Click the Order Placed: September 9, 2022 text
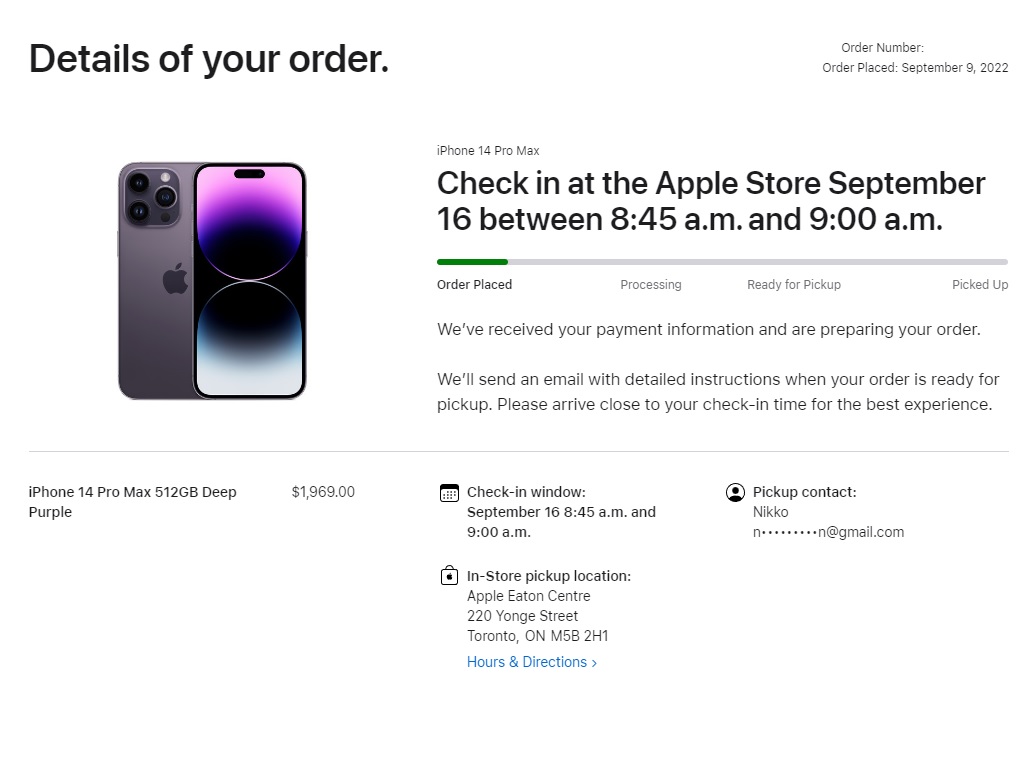Image resolution: width=1025 pixels, height=771 pixels. coord(914,68)
